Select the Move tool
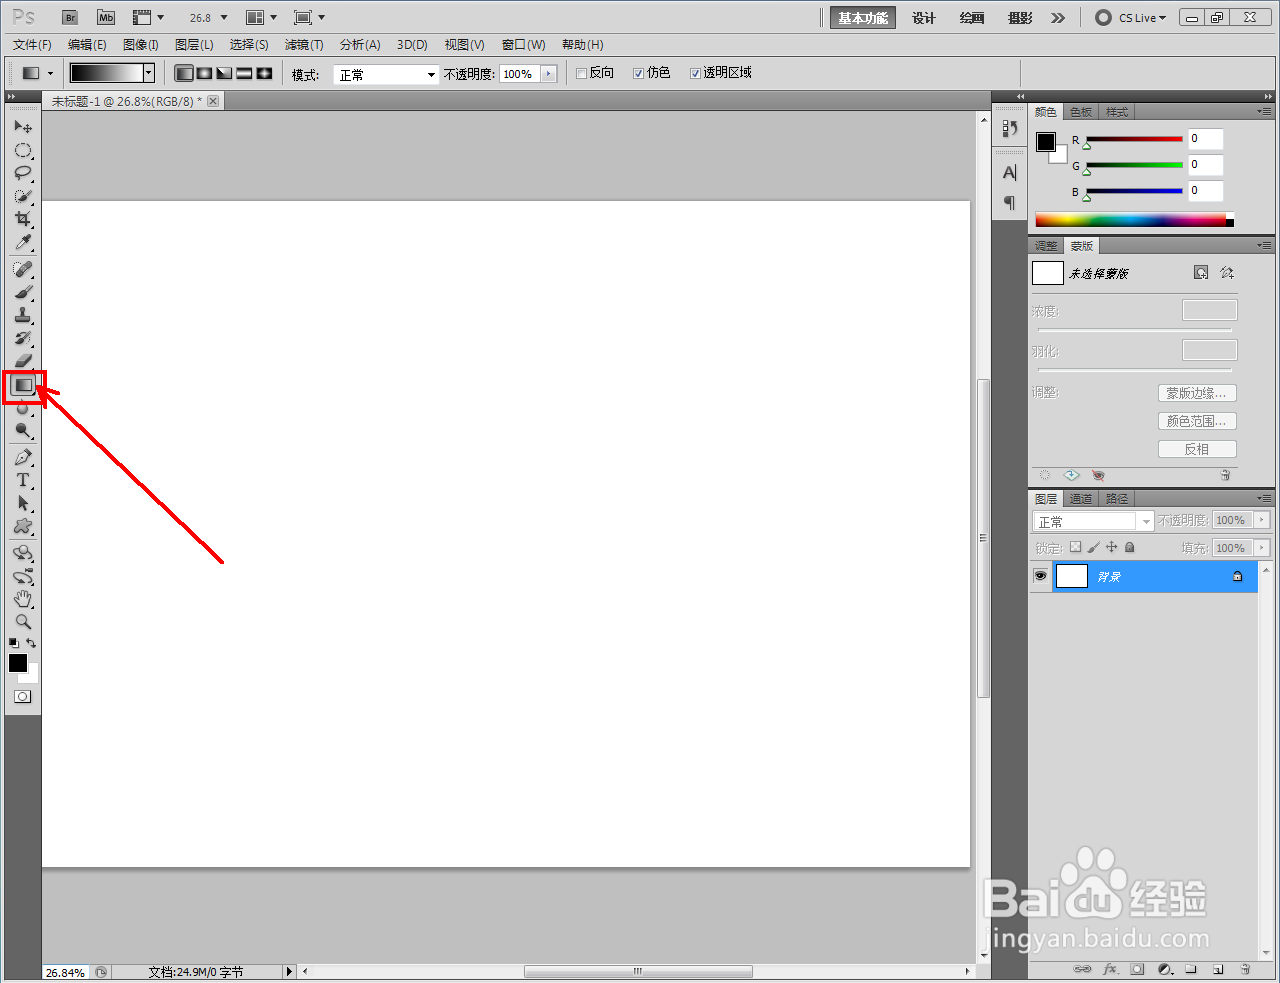This screenshot has width=1280, height=983. (23, 127)
